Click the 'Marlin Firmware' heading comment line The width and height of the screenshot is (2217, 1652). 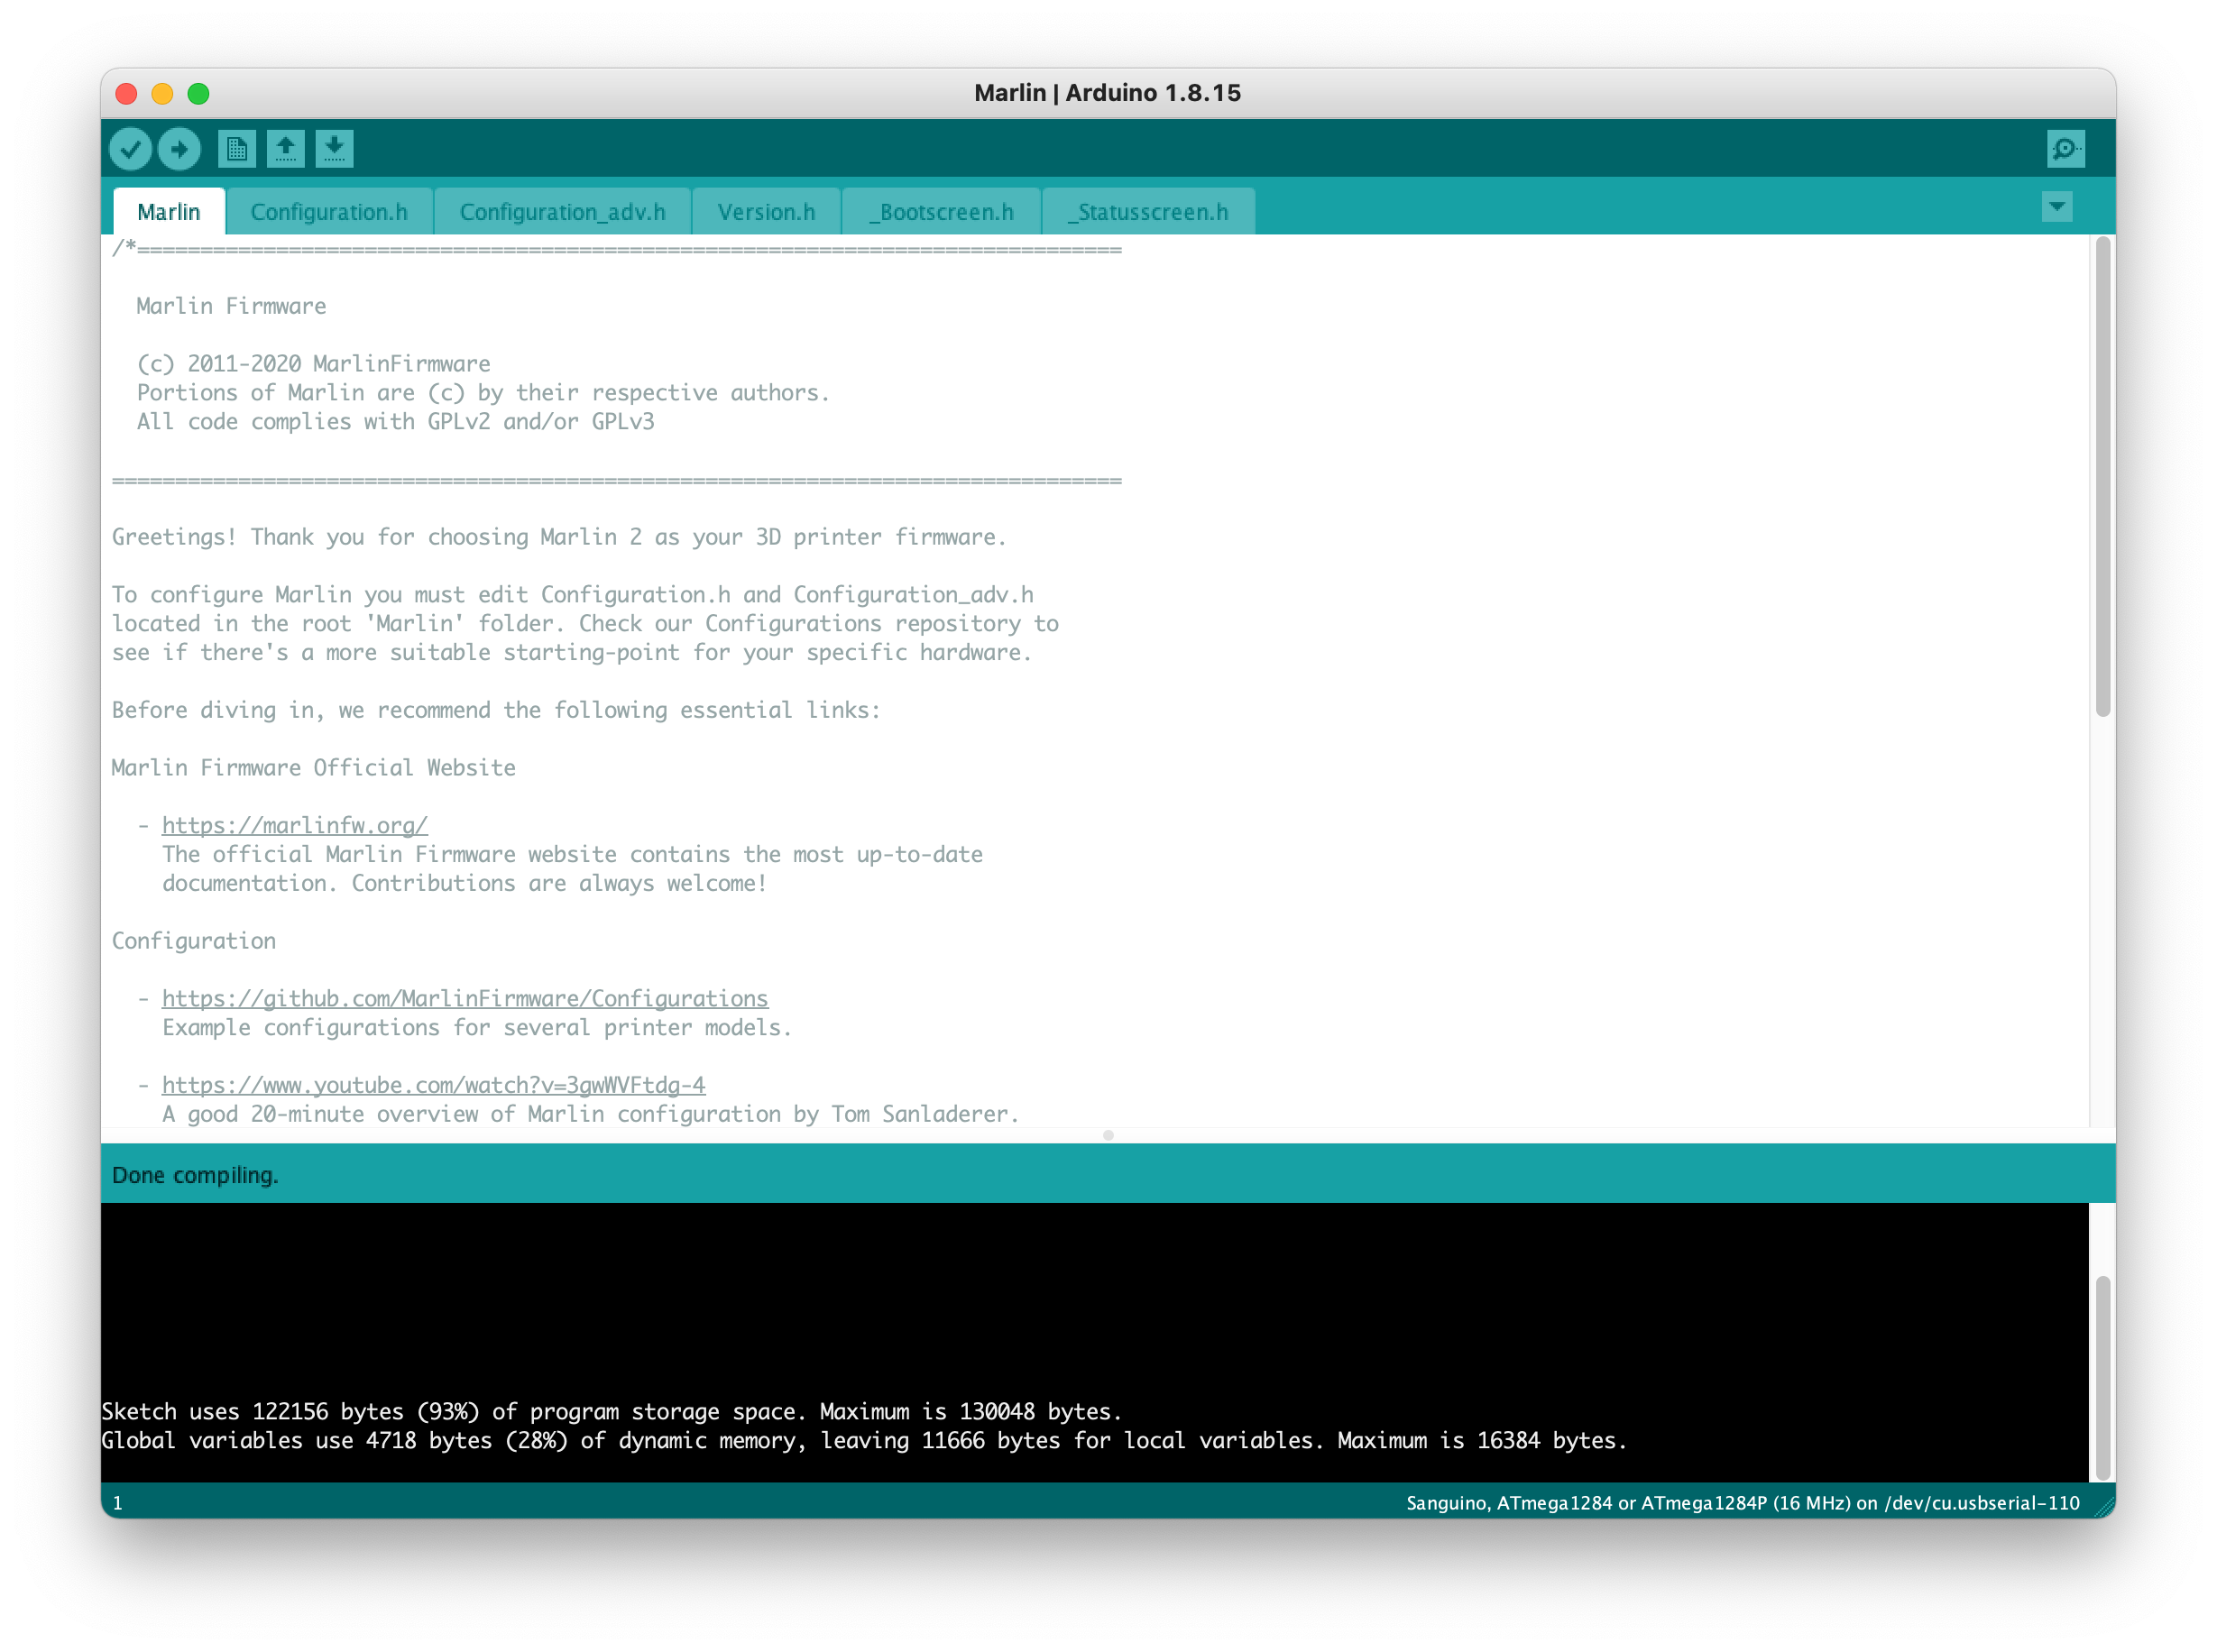pos(231,306)
